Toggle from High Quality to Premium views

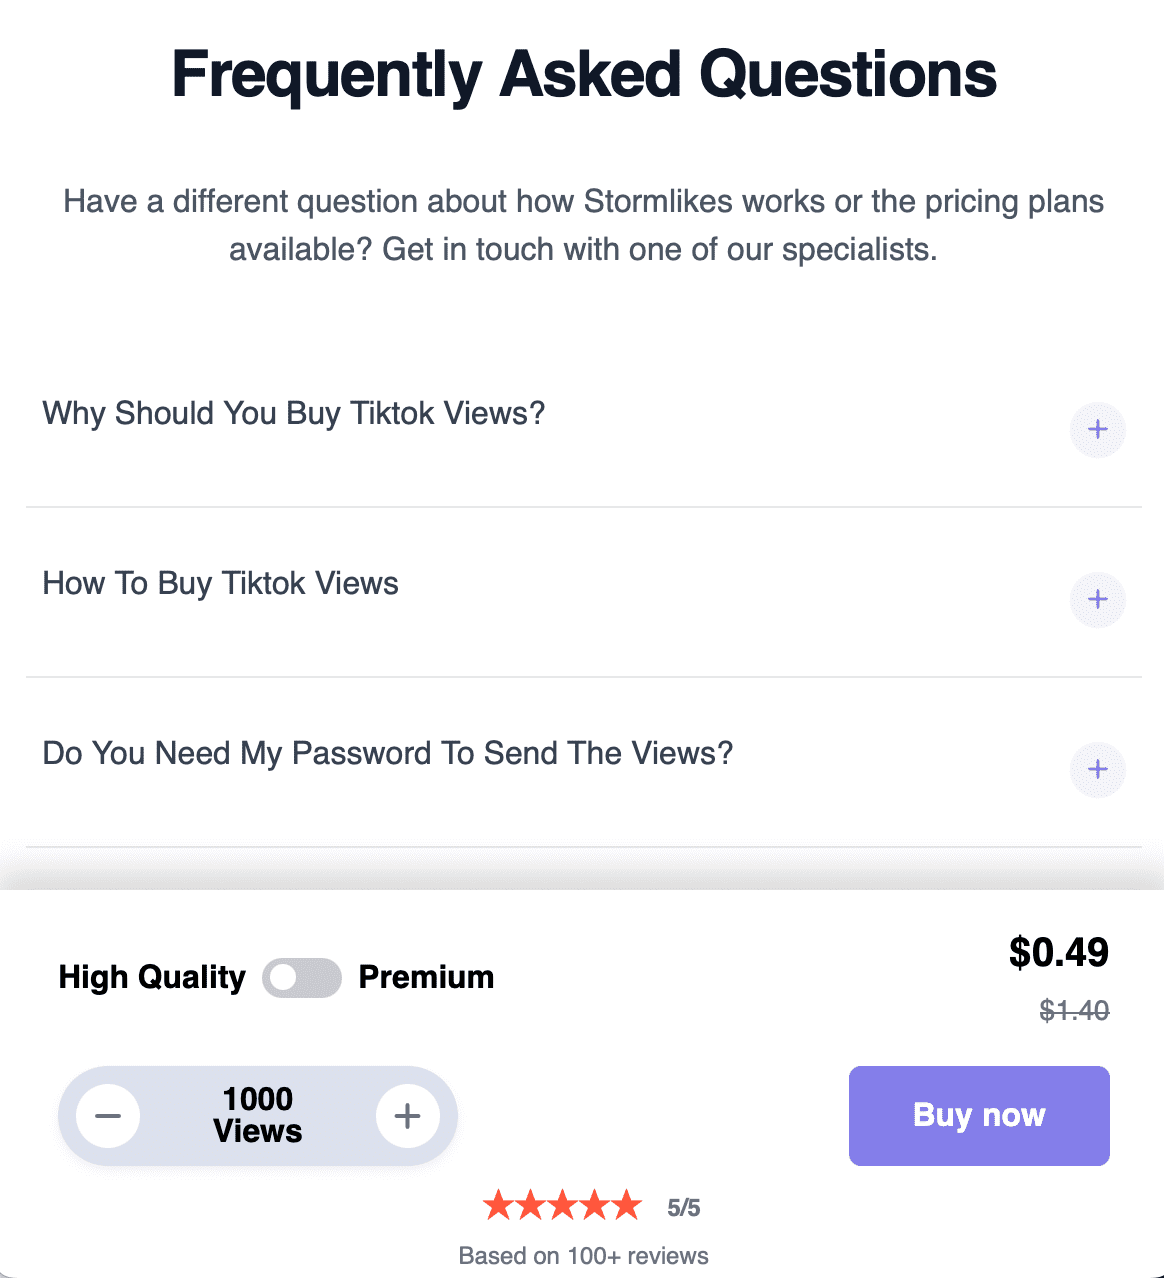pyautogui.click(x=302, y=978)
